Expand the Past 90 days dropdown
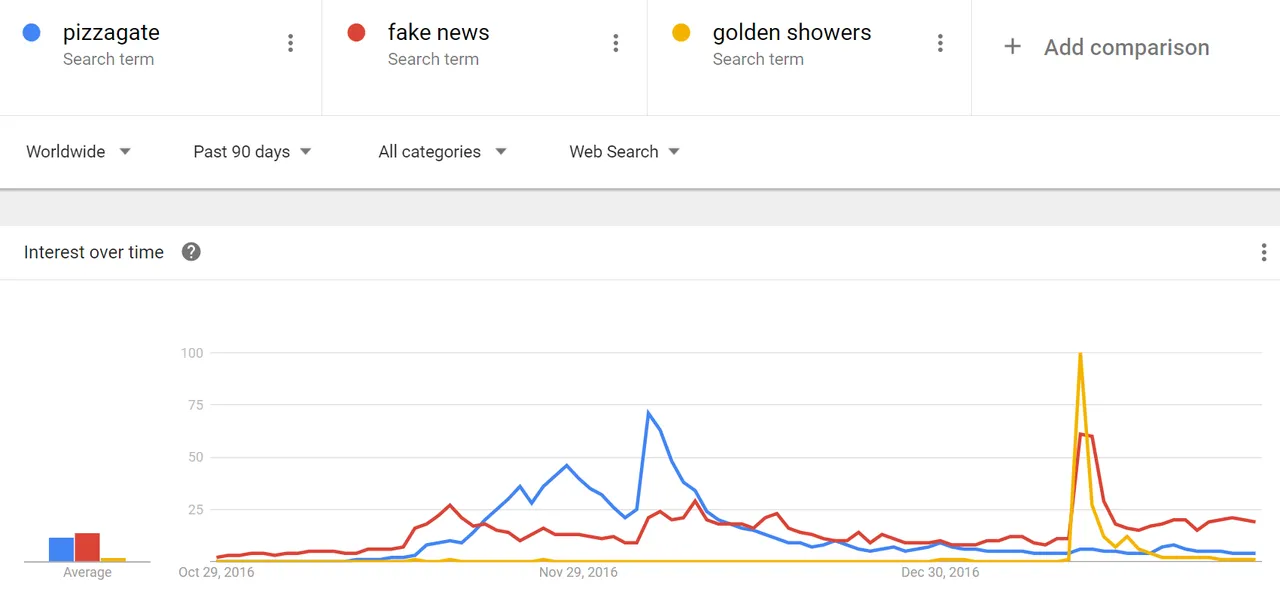 [252, 152]
